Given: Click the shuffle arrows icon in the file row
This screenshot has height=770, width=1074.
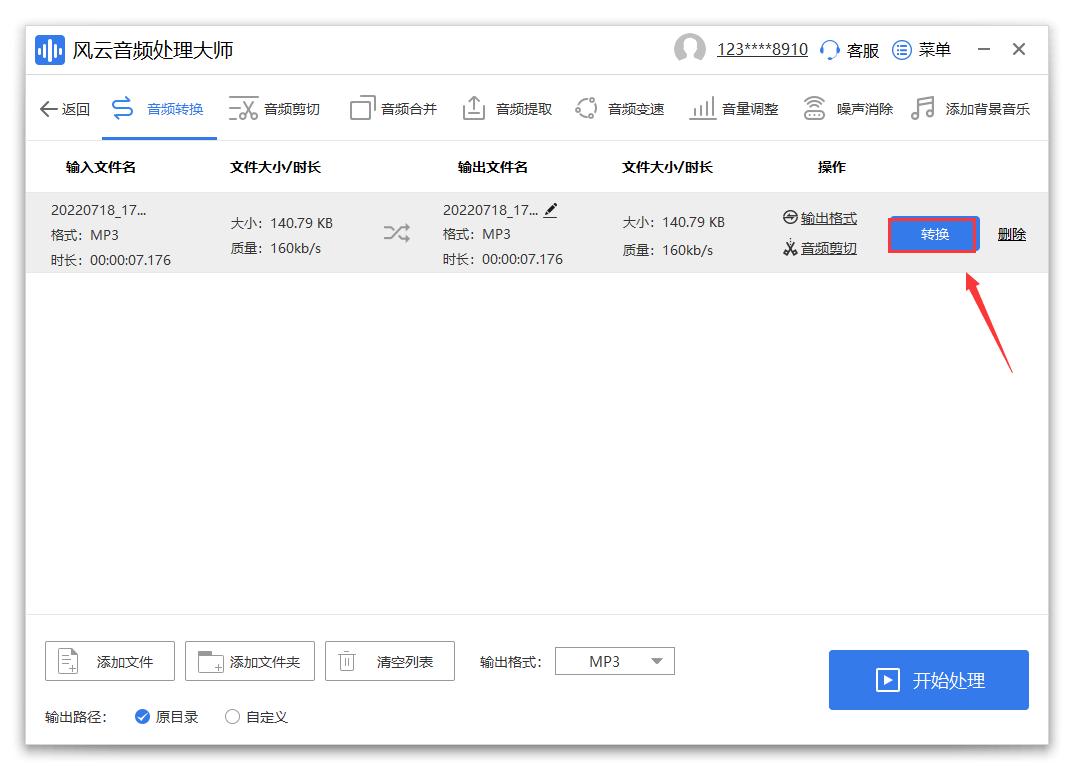Looking at the screenshot, I should pos(397,233).
